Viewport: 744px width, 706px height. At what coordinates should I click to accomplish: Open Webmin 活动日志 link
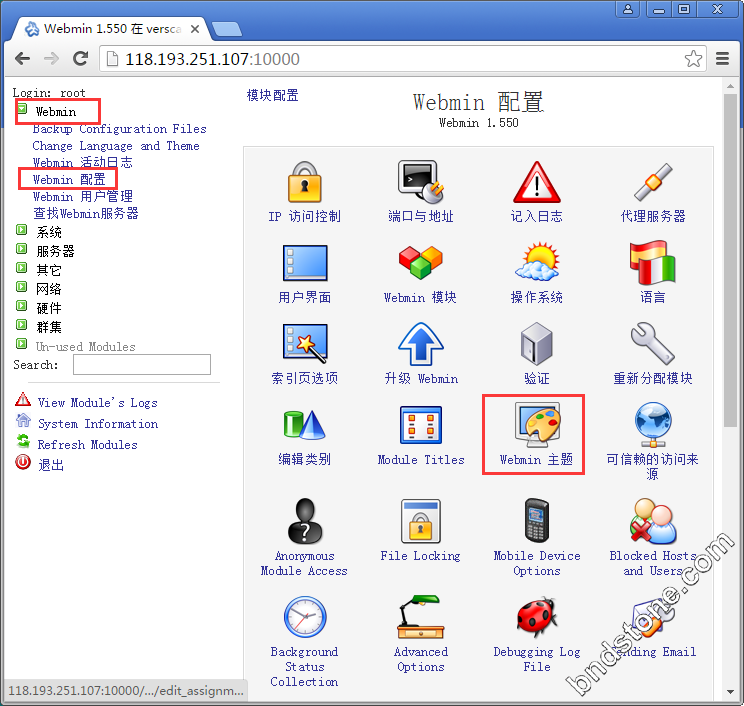(83, 163)
